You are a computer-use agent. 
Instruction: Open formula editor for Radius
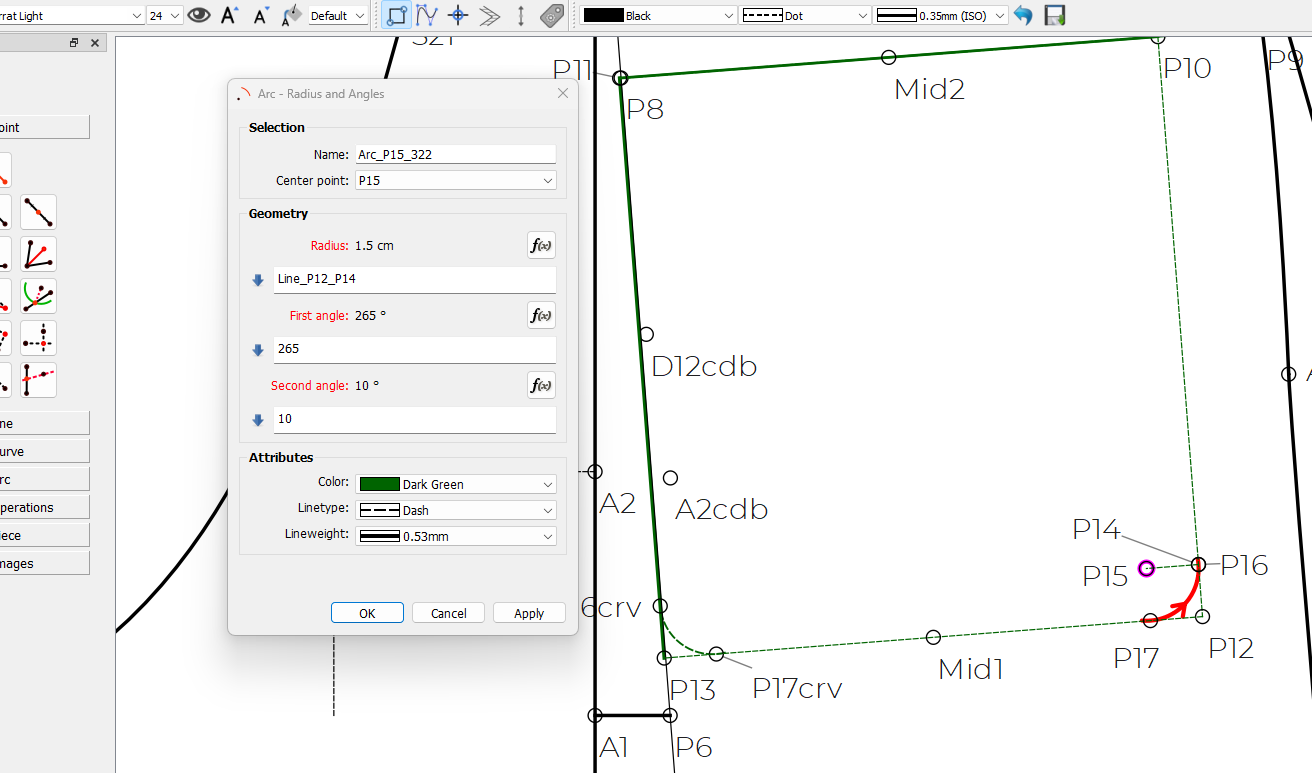click(x=541, y=245)
